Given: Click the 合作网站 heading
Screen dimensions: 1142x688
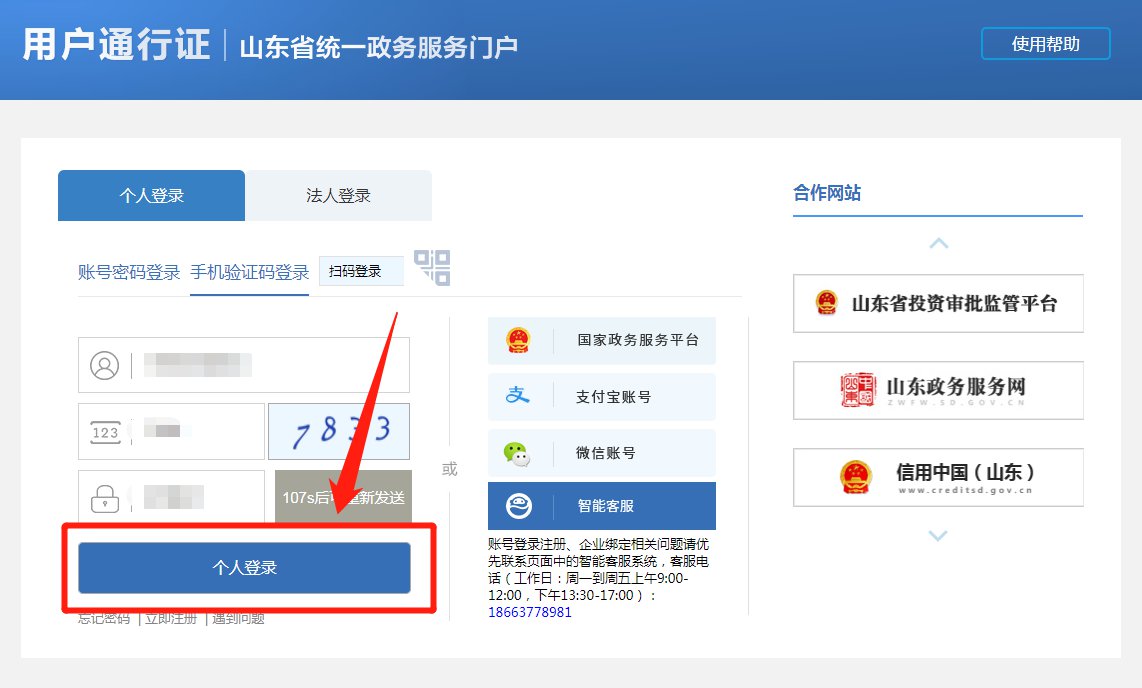Looking at the screenshot, I should (x=827, y=193).
